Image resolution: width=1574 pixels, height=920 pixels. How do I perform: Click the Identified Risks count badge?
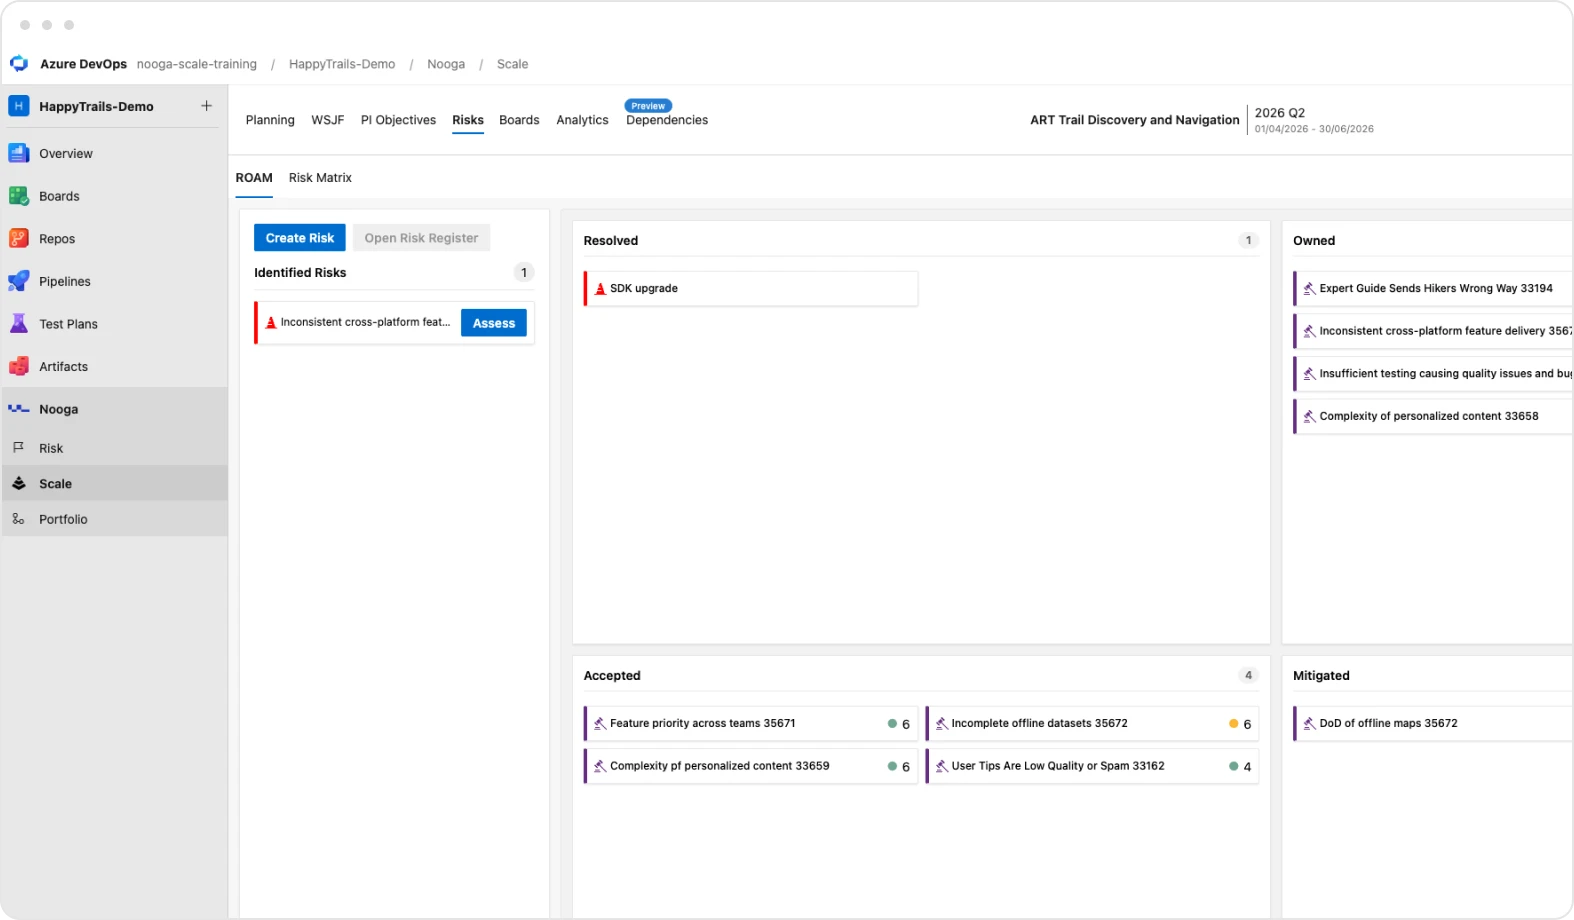[524, 273]
